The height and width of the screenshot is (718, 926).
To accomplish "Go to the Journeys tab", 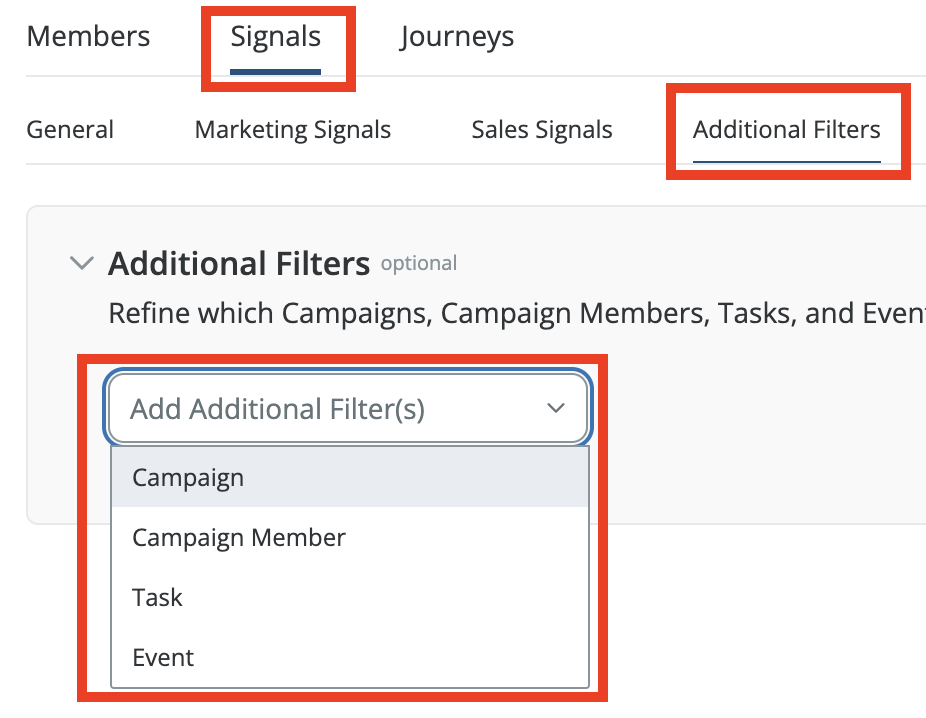I will [457, 38].
